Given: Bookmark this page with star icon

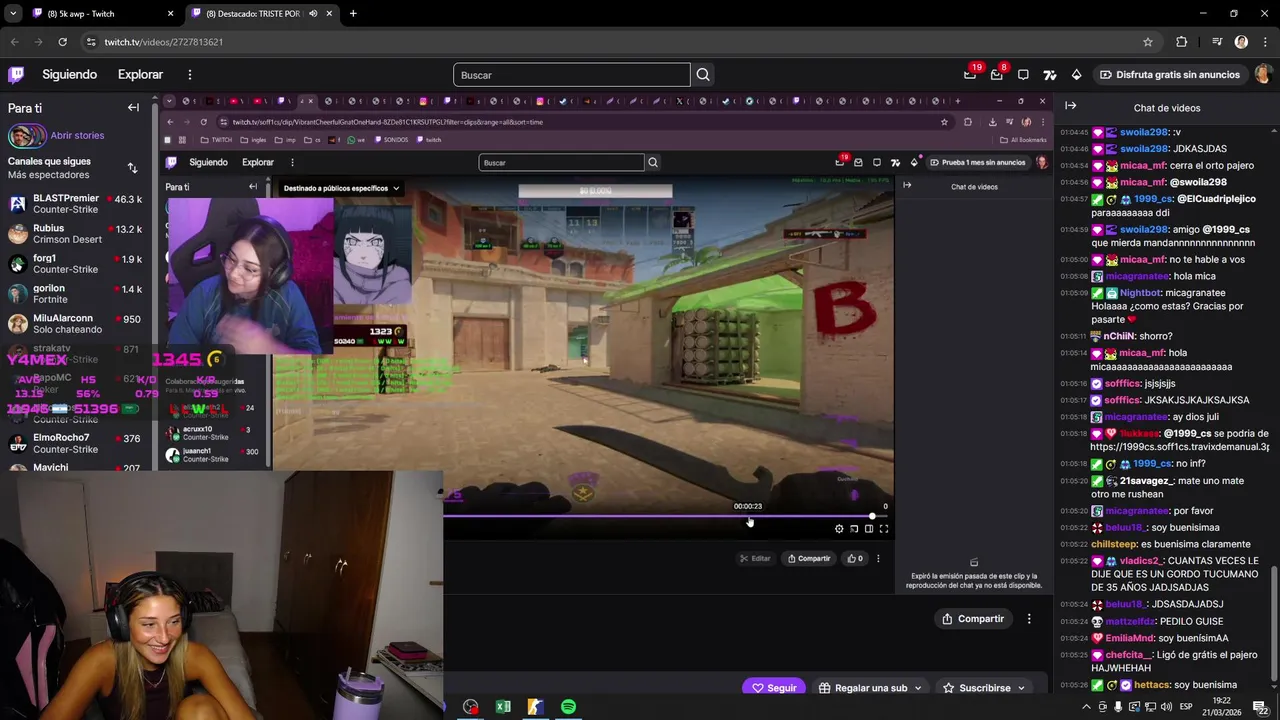Looking at the screenshot, I should coord(1148,42).
